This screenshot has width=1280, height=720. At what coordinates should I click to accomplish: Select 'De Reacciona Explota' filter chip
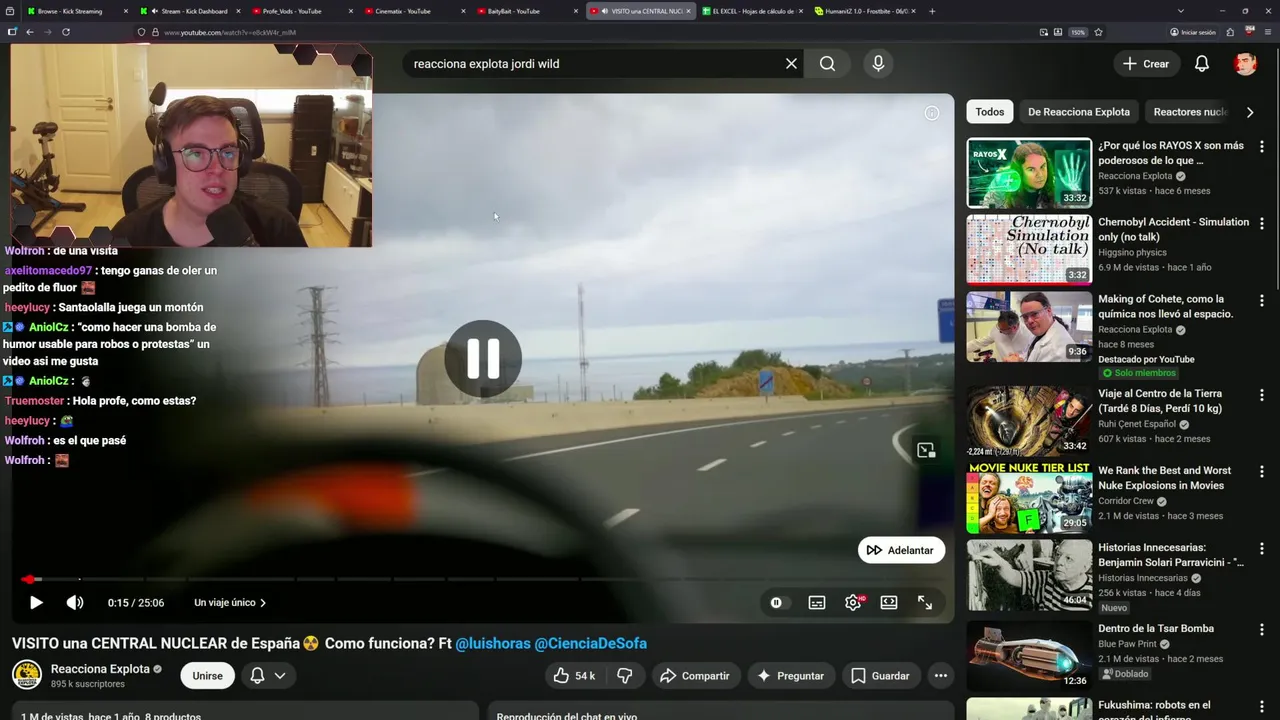coord(1079,112)
